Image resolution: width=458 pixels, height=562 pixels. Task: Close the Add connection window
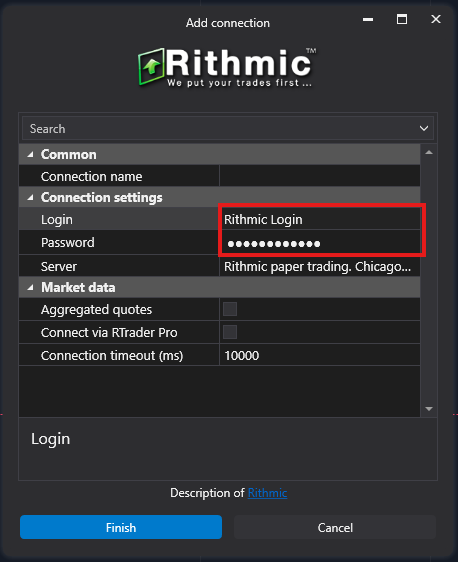436,19
